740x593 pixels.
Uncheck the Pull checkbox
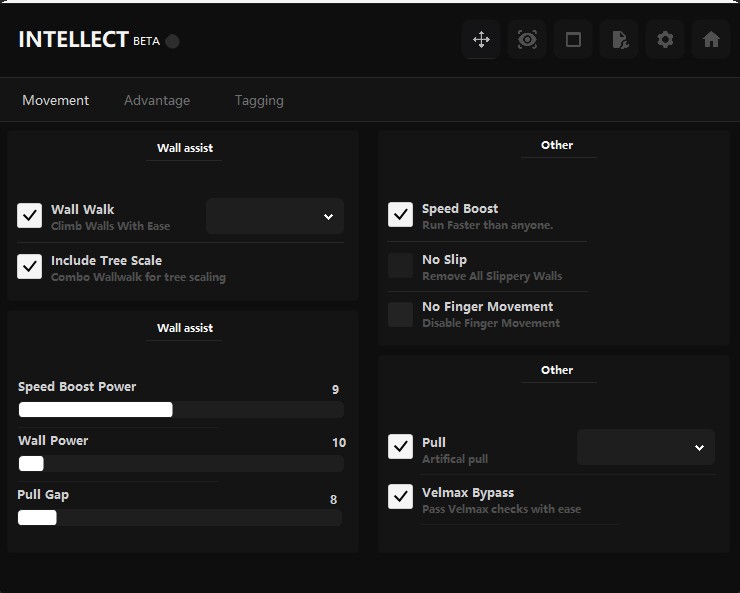pyautogui.click(x=400, y=447)
